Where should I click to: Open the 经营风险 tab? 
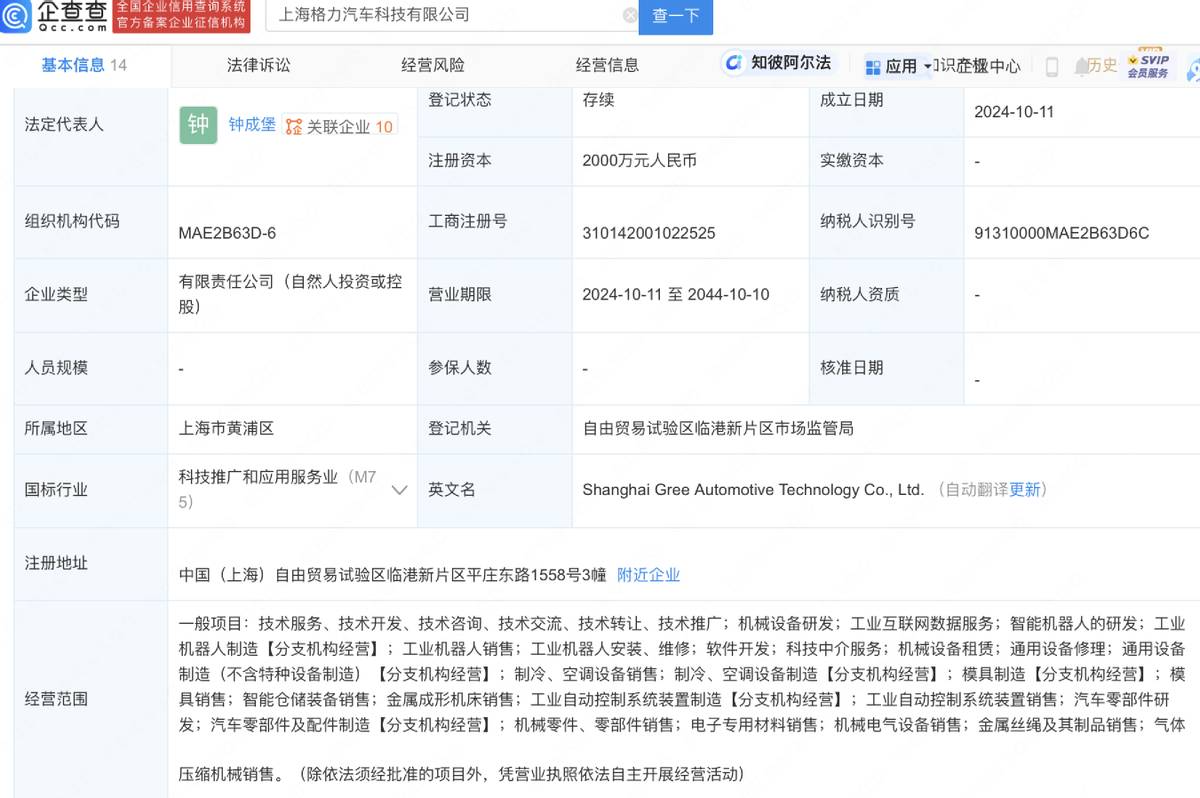coord(433,65)
